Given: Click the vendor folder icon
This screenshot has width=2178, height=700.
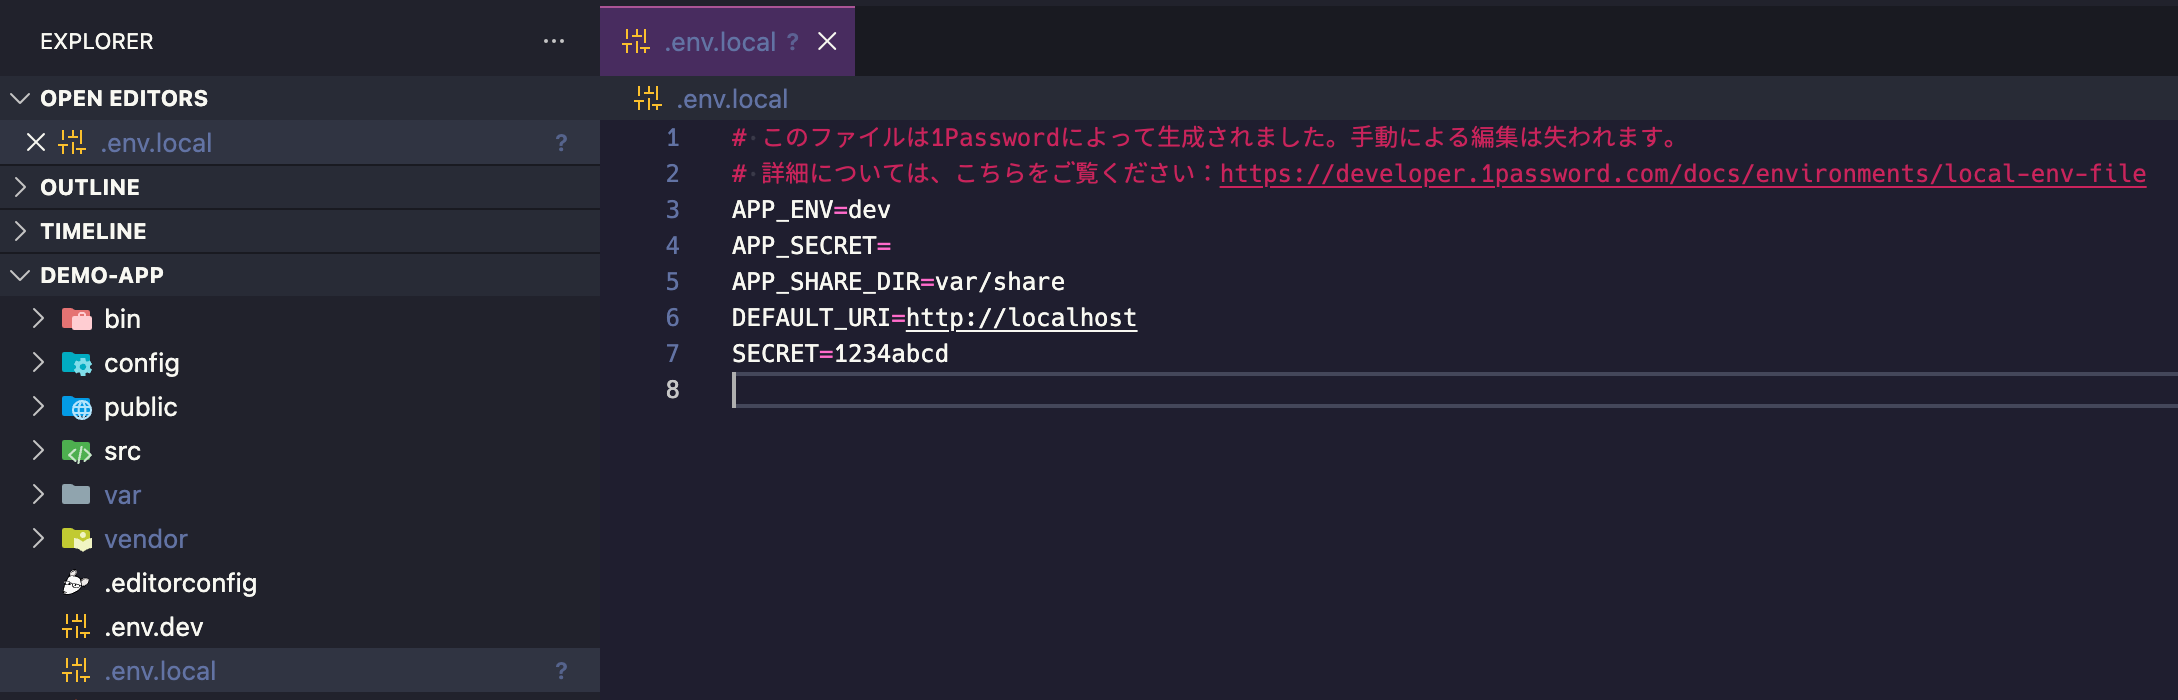Looking at the screenshot, I should (x=77, y=540).
